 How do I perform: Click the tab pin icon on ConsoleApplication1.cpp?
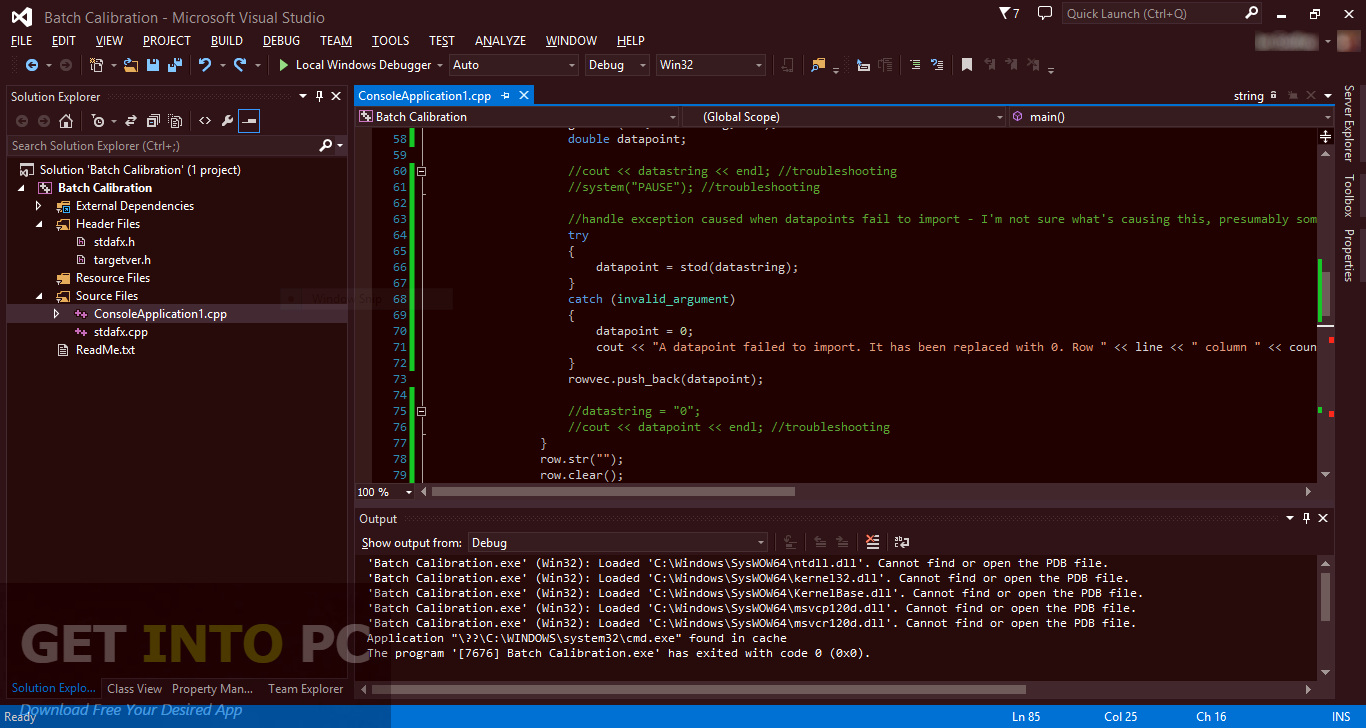point(506,96)
